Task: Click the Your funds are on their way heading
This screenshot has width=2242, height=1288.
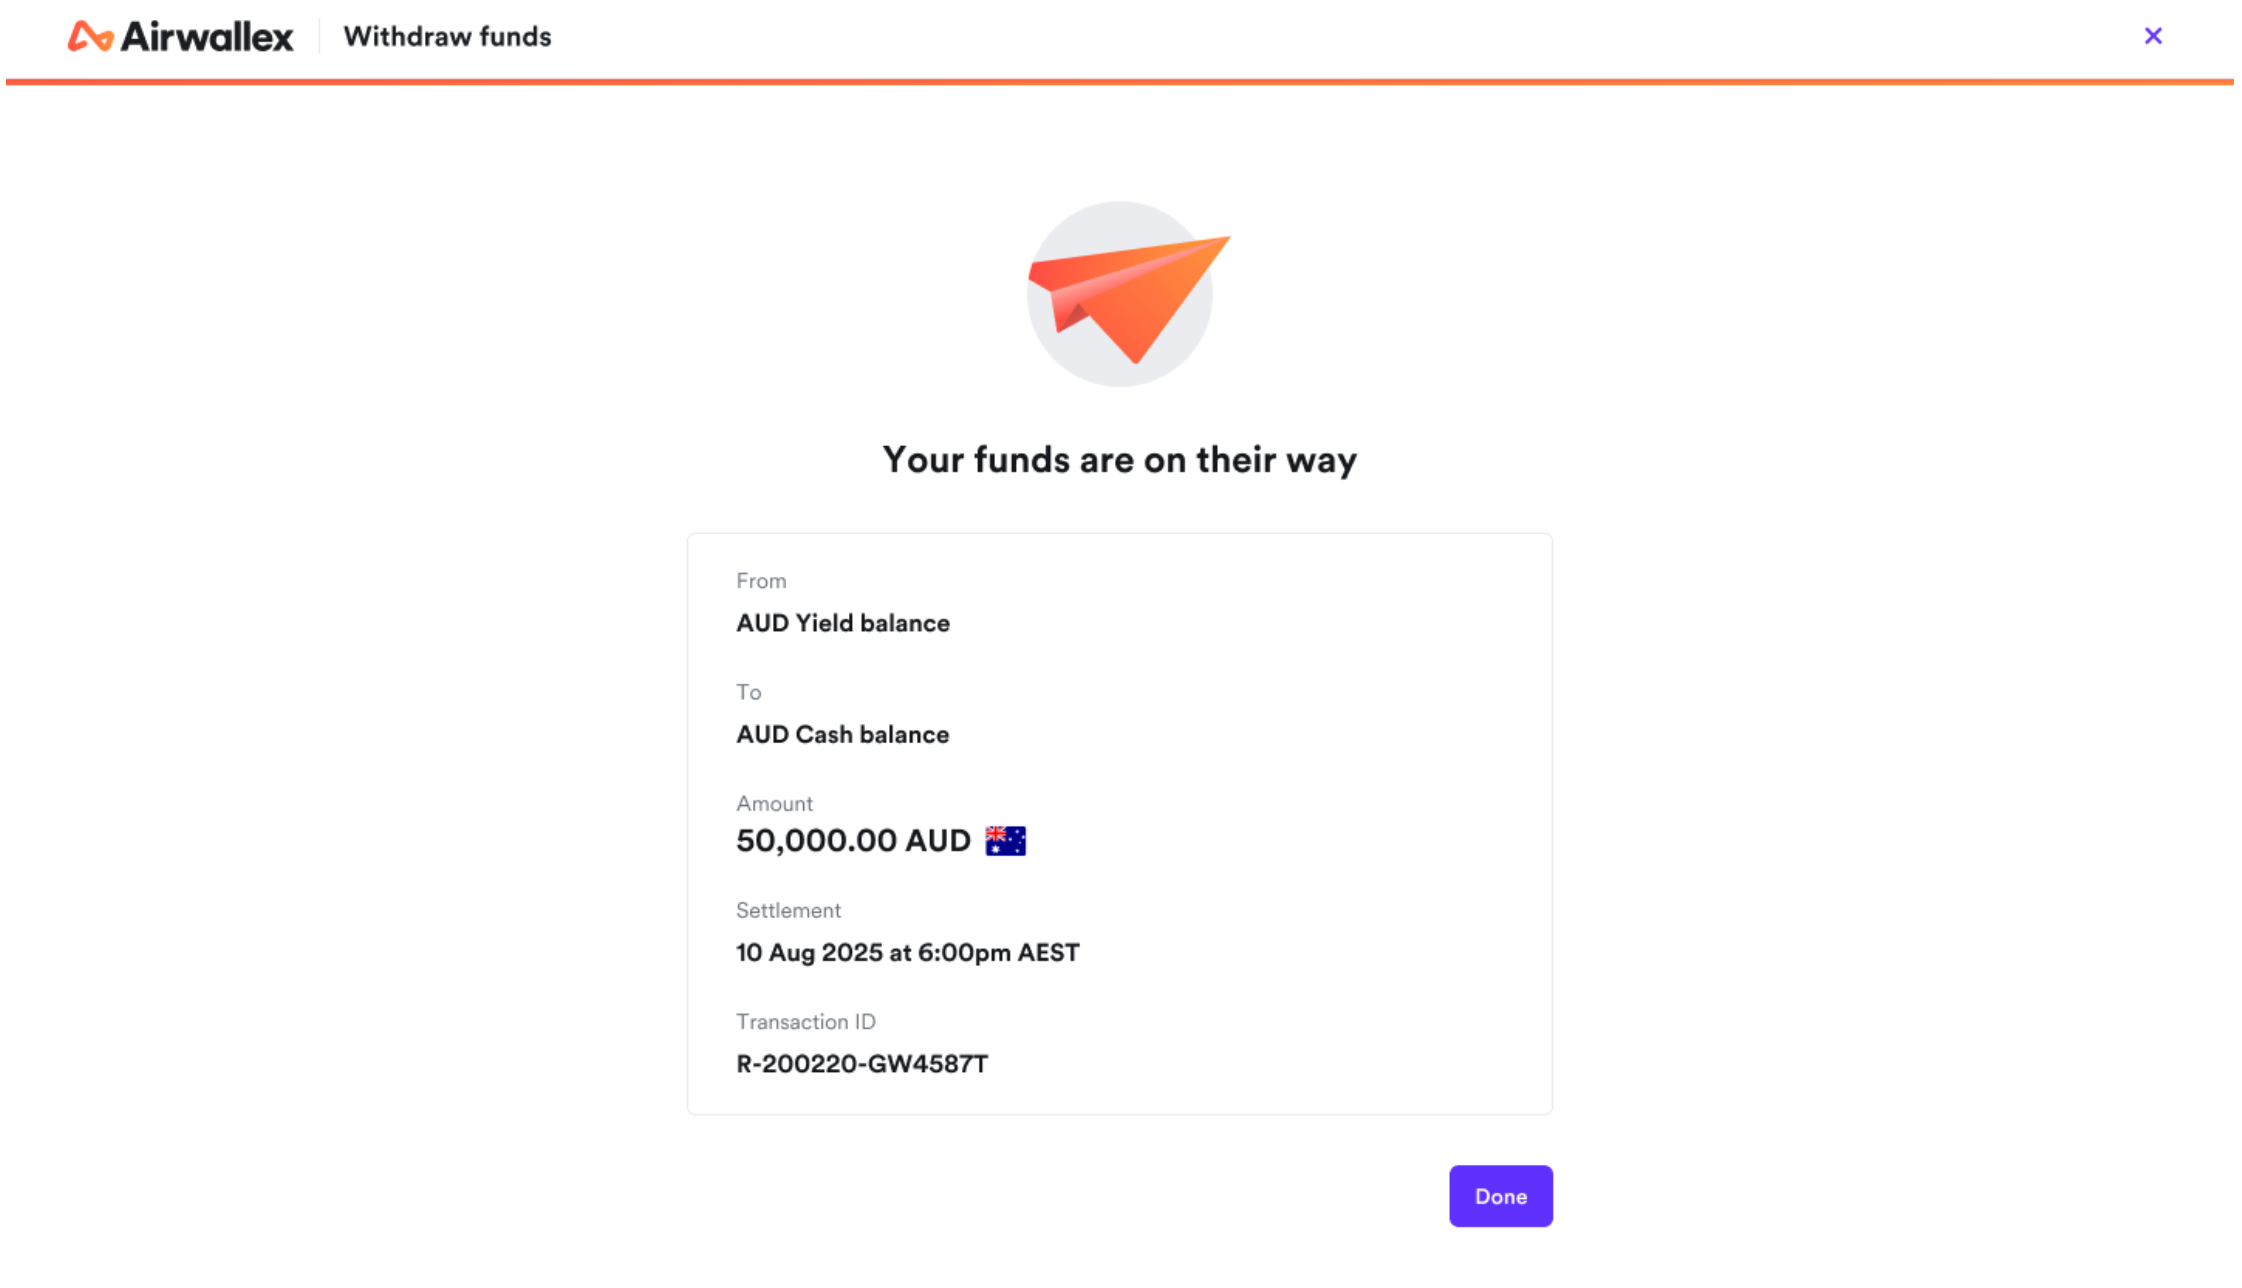Action: (x=1120, y=460)
